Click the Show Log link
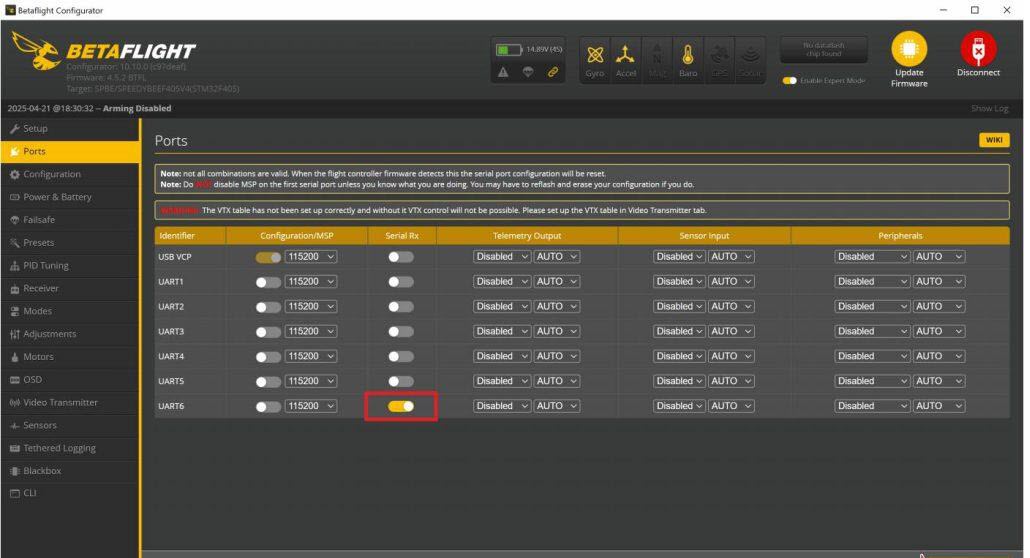This screenshot has width=1030, height=558. click(x=989, y=108)
